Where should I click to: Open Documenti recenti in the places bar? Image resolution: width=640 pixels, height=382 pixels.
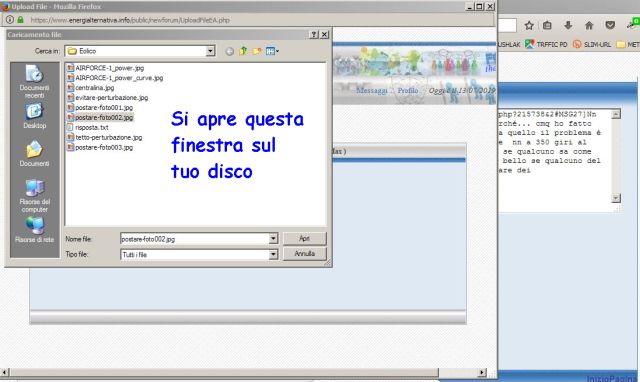coord(34,82)
